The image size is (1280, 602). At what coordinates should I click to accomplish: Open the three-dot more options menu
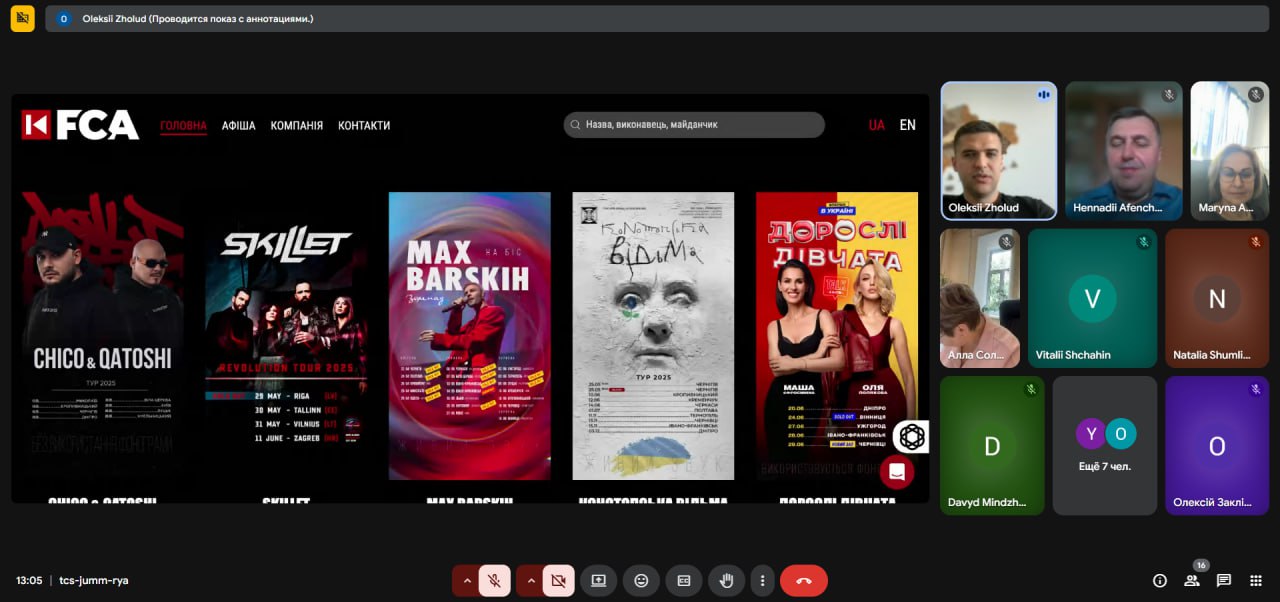point(762,580)
